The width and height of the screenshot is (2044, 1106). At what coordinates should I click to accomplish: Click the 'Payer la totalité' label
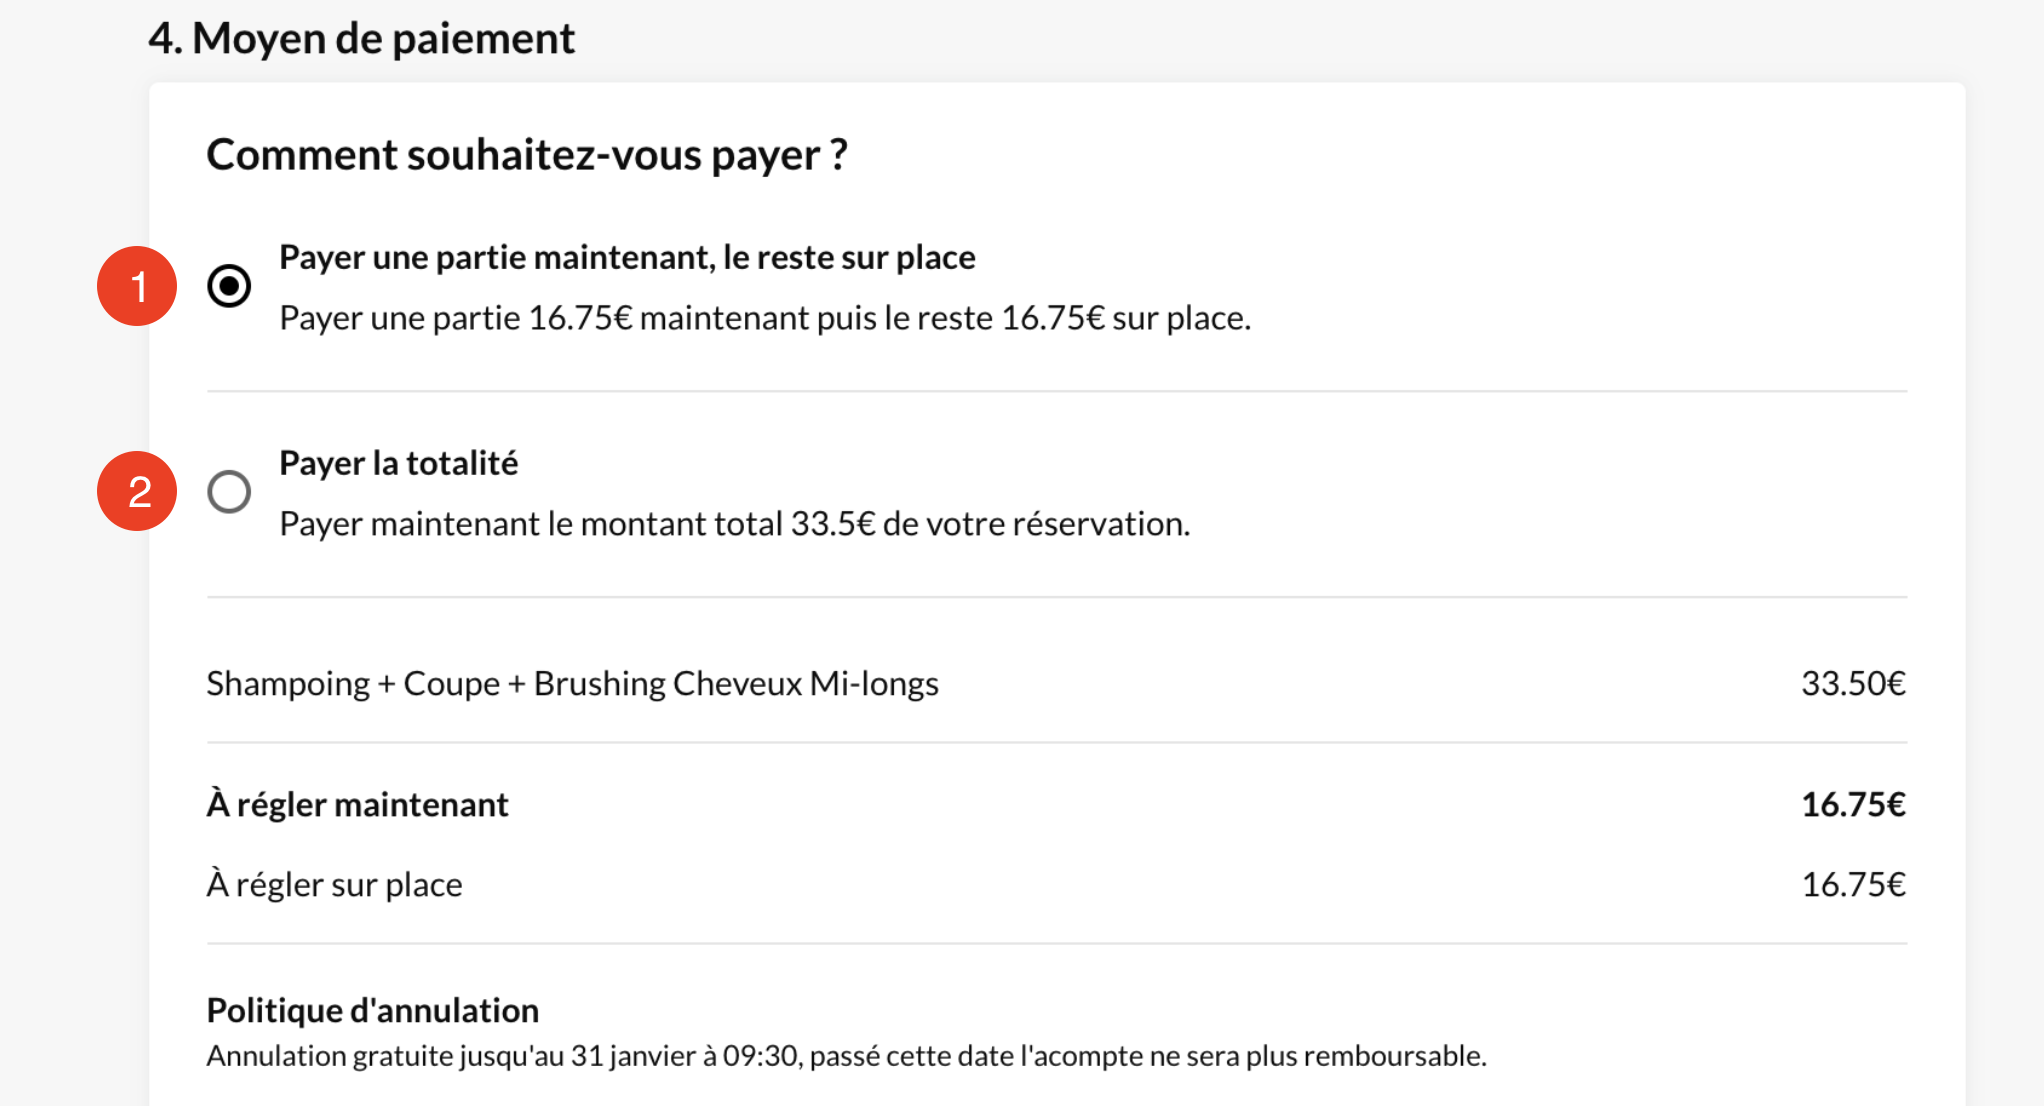pyautogui.click(x=398, y=463)
